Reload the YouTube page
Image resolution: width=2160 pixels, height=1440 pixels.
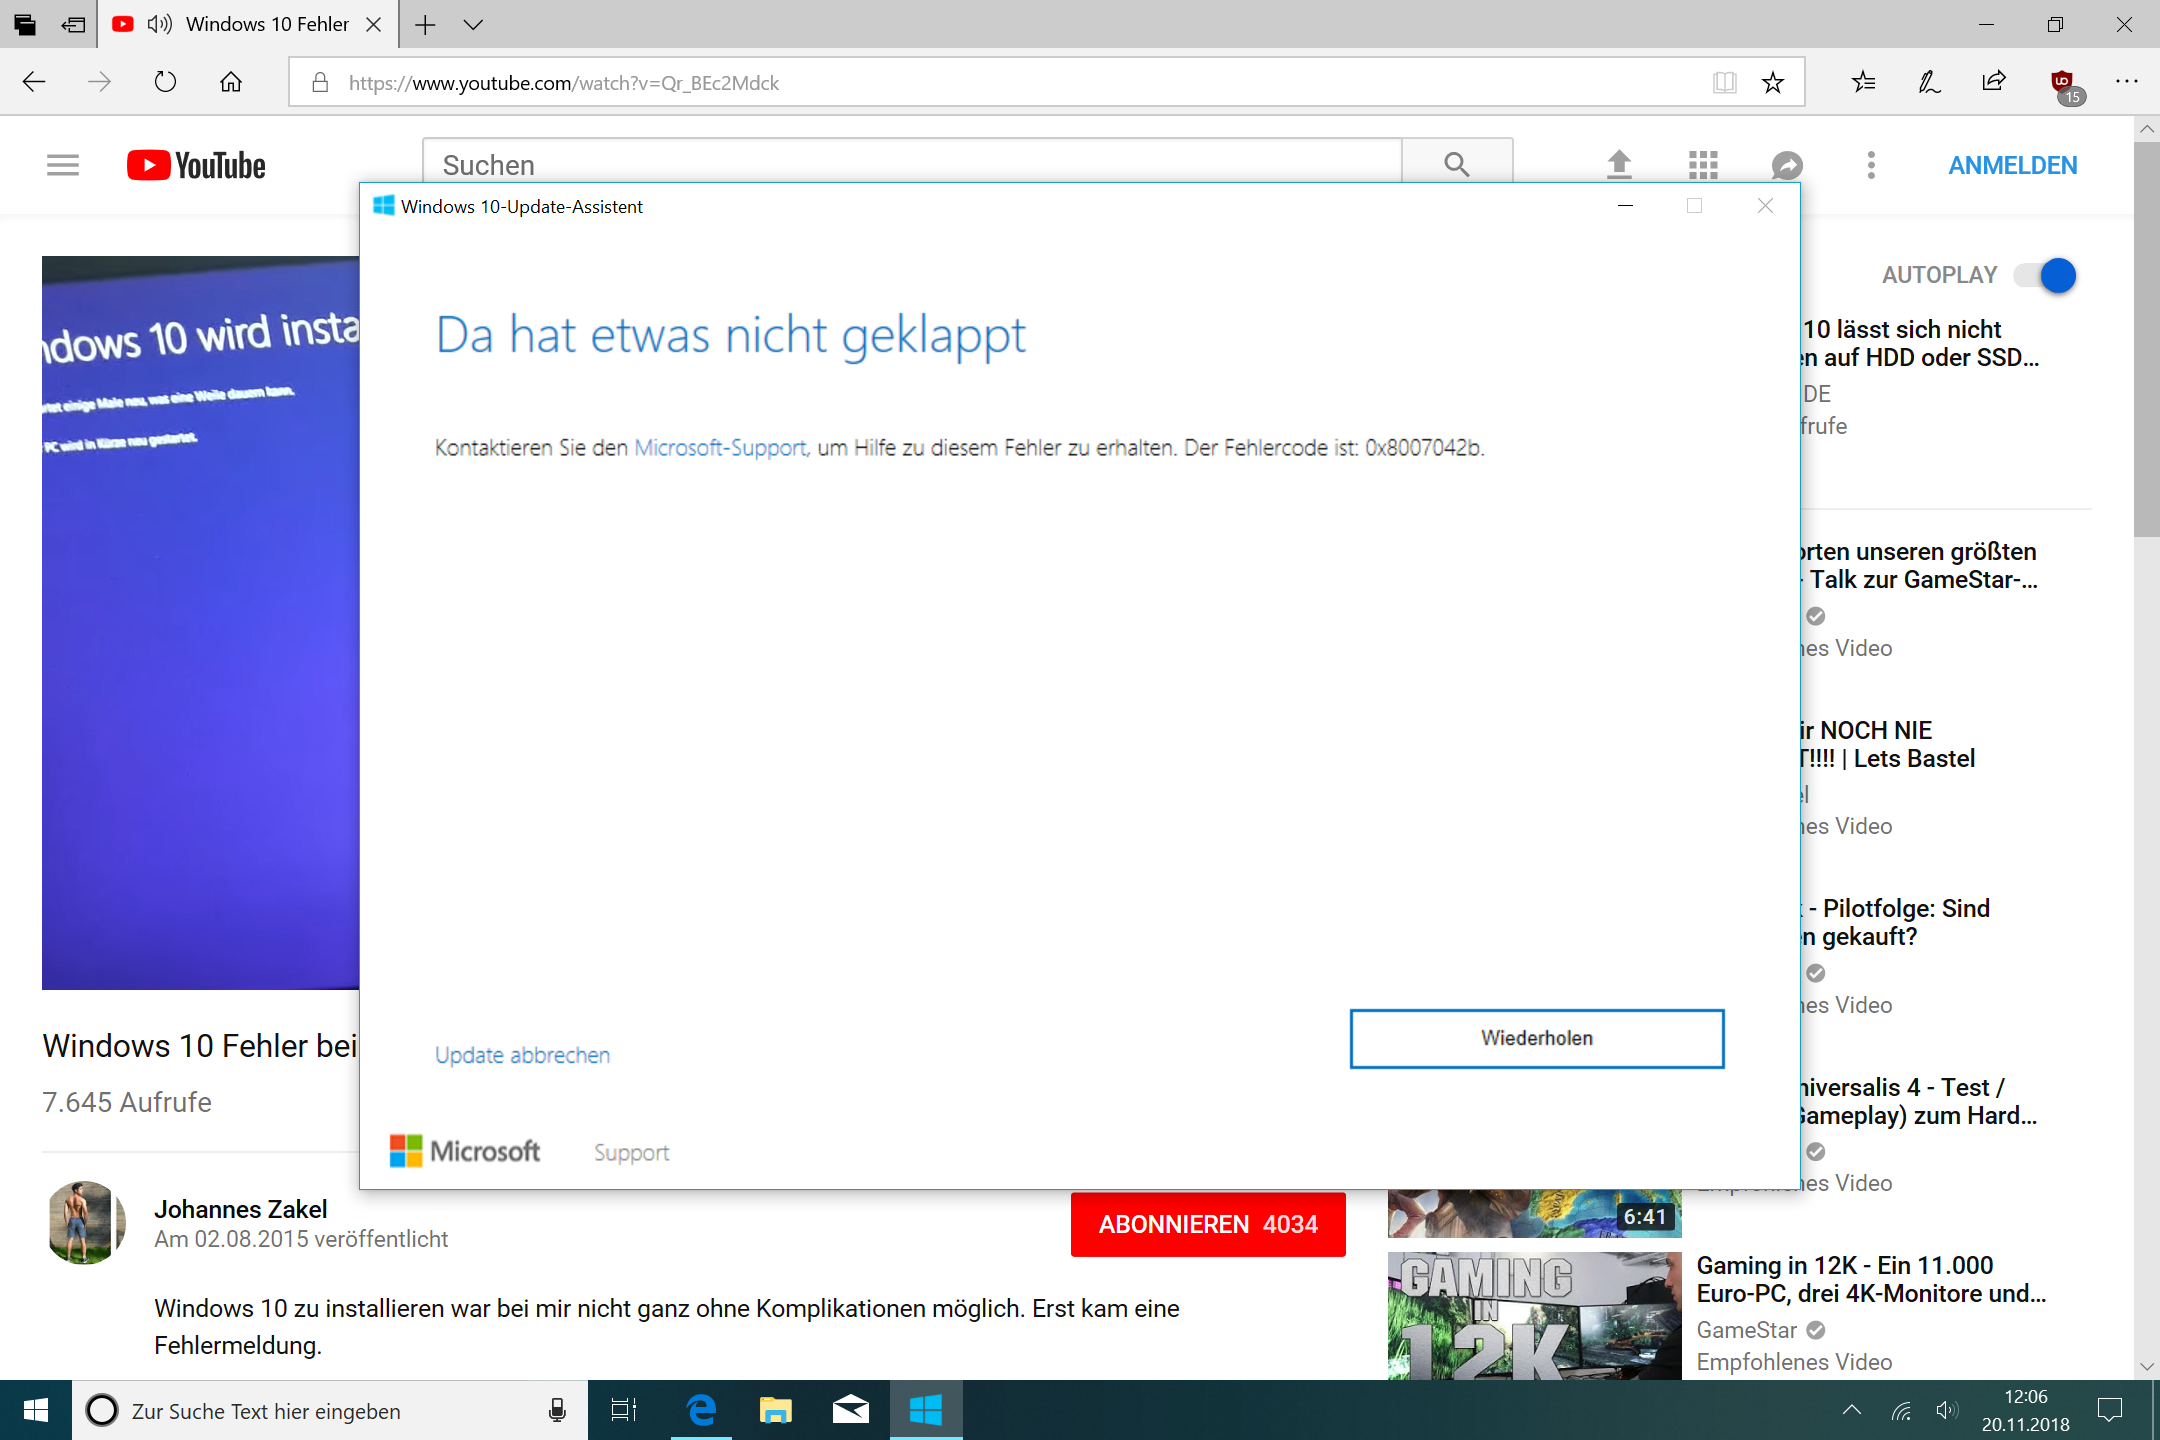tap(165, 82)
